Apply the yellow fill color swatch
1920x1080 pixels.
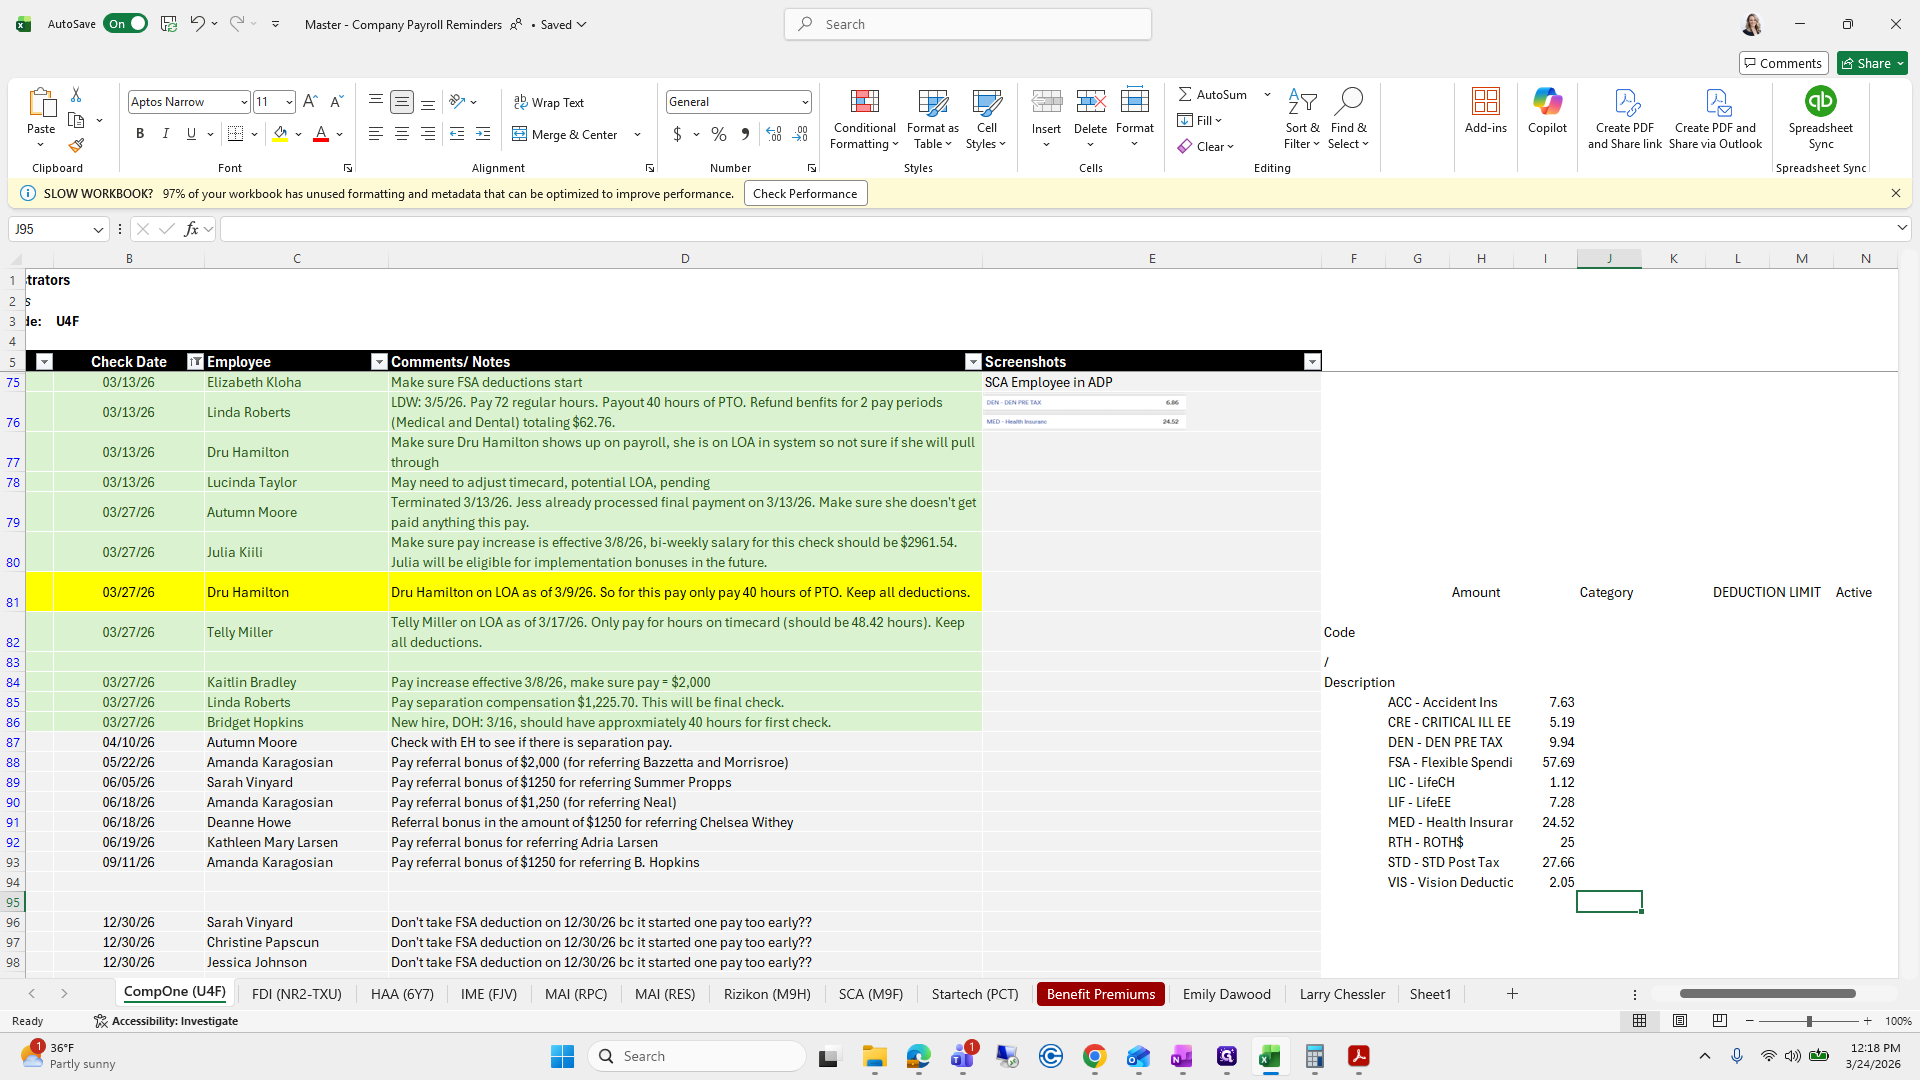point(280,134)
